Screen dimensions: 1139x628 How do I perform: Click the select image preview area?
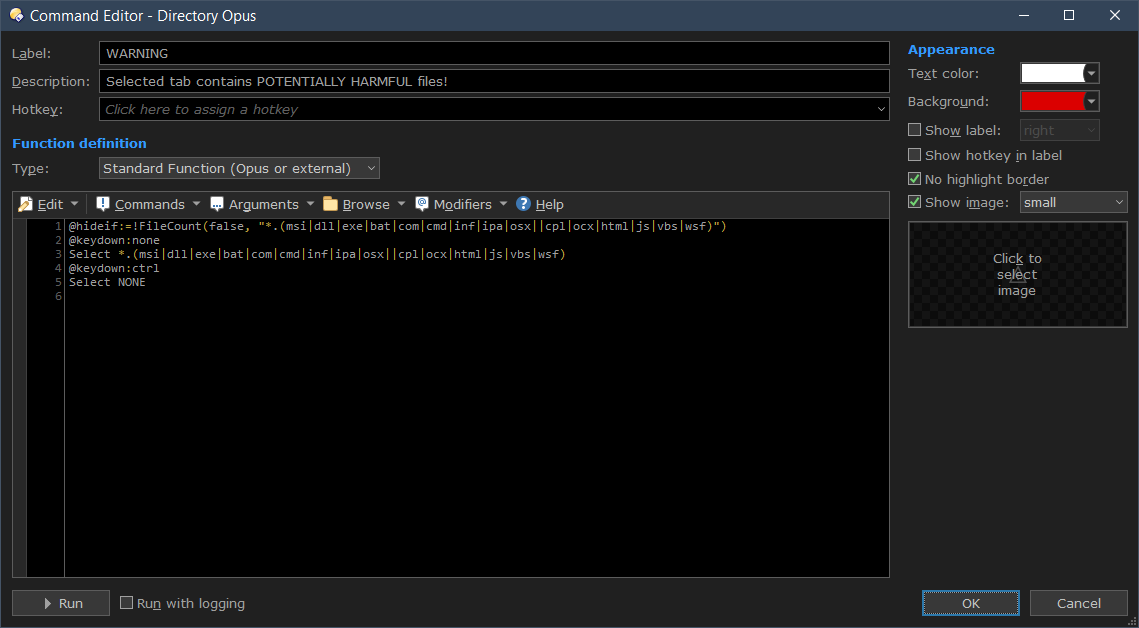pyautogui.click(x=1017, y=275)
